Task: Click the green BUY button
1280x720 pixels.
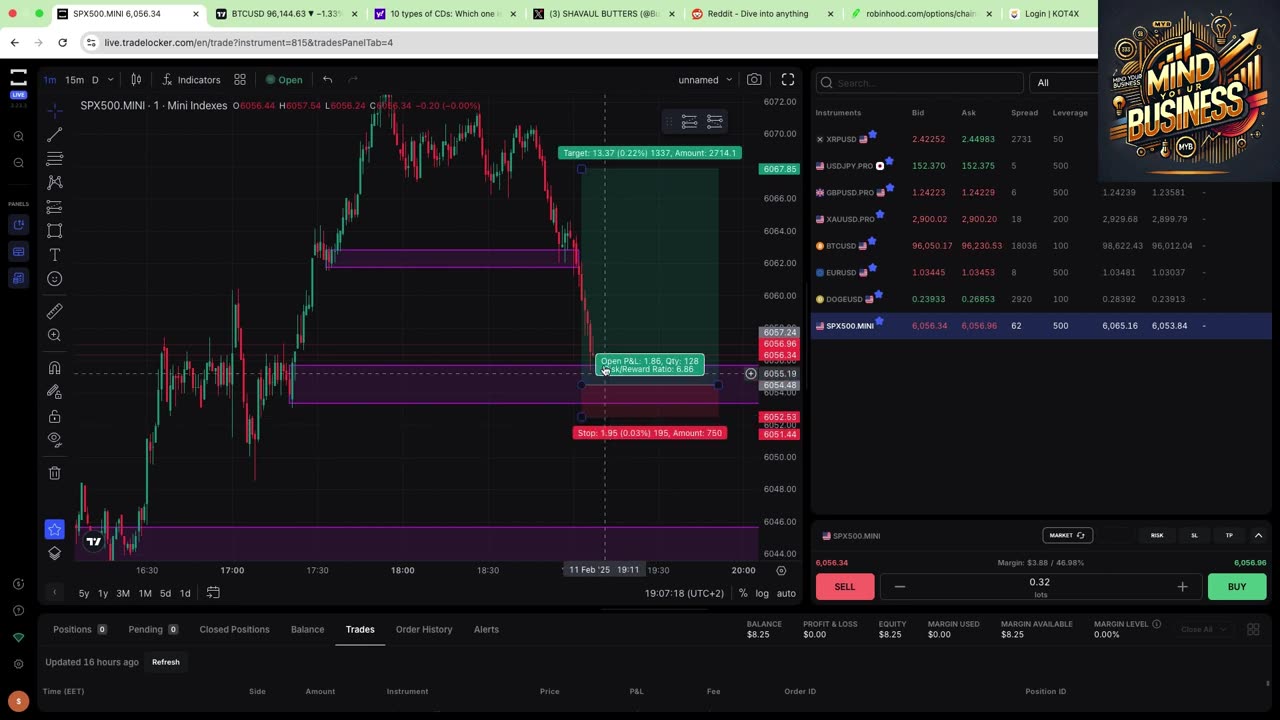Action: click(x=1237, y=587)
